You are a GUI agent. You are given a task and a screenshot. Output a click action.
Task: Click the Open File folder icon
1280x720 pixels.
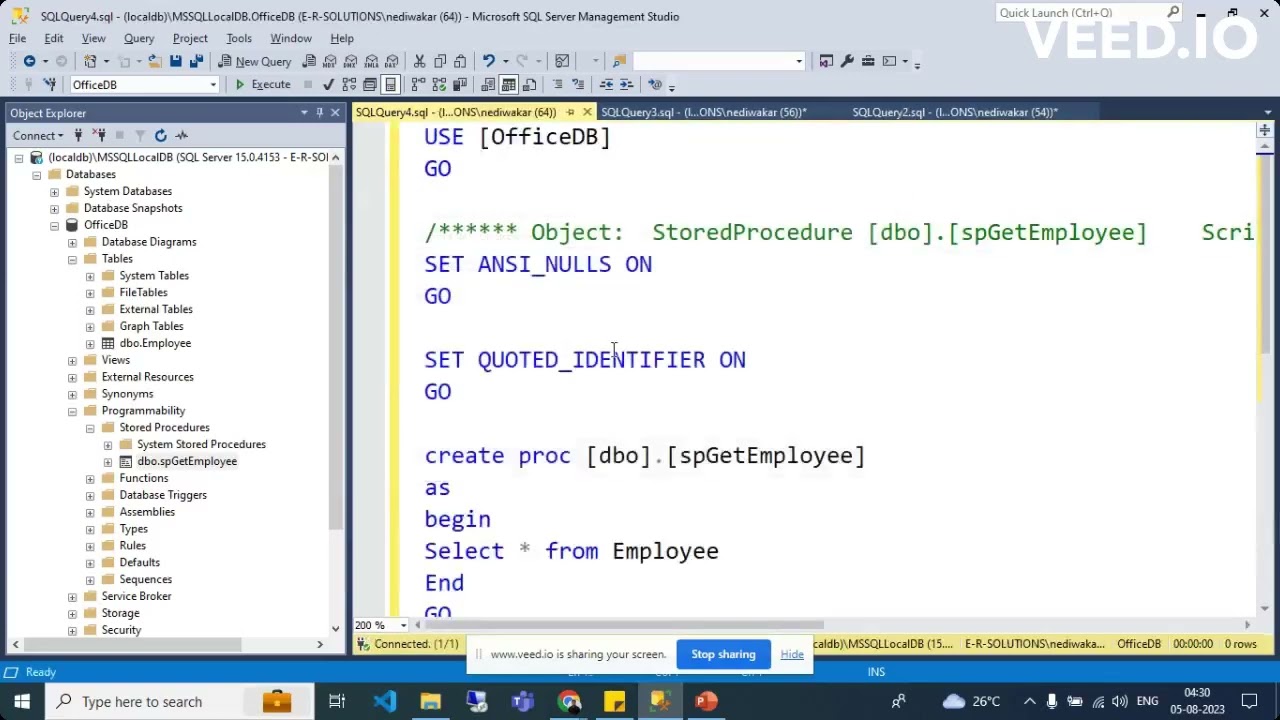click(155, 61)
